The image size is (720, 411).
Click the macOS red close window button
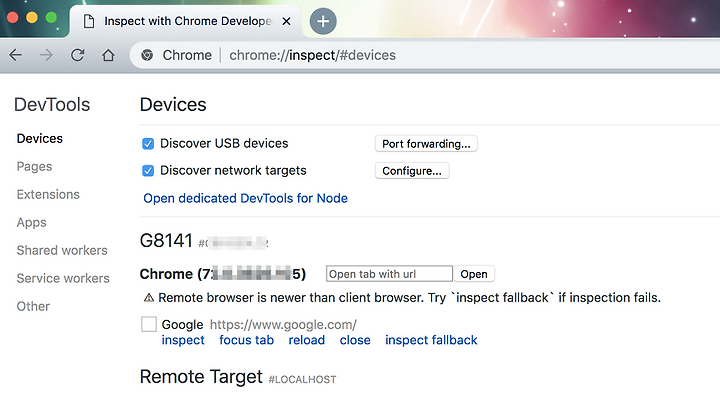click(x=12, y=18)
